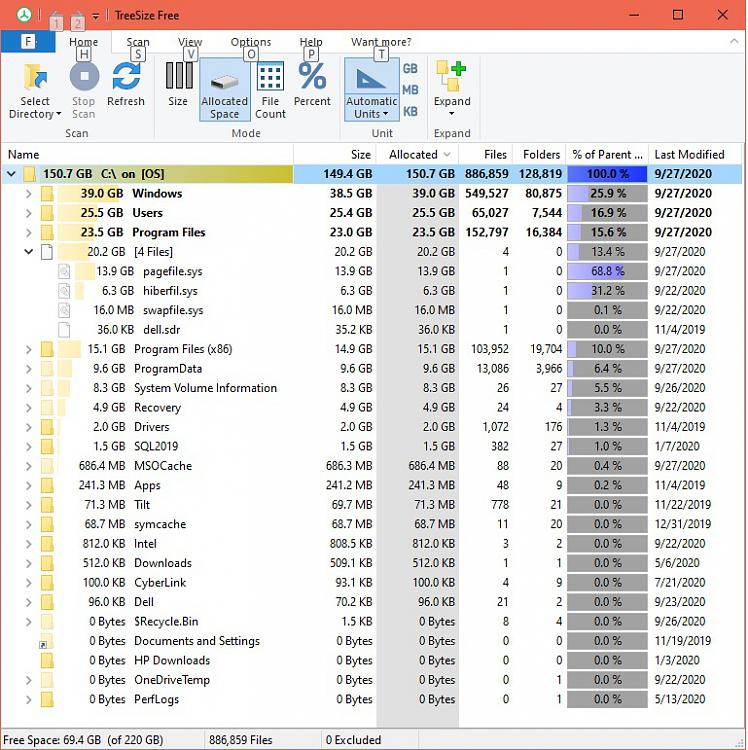Viewport: 748px width, 750px height.
Task: Open the Want more? tab
Action: (381, 42)
